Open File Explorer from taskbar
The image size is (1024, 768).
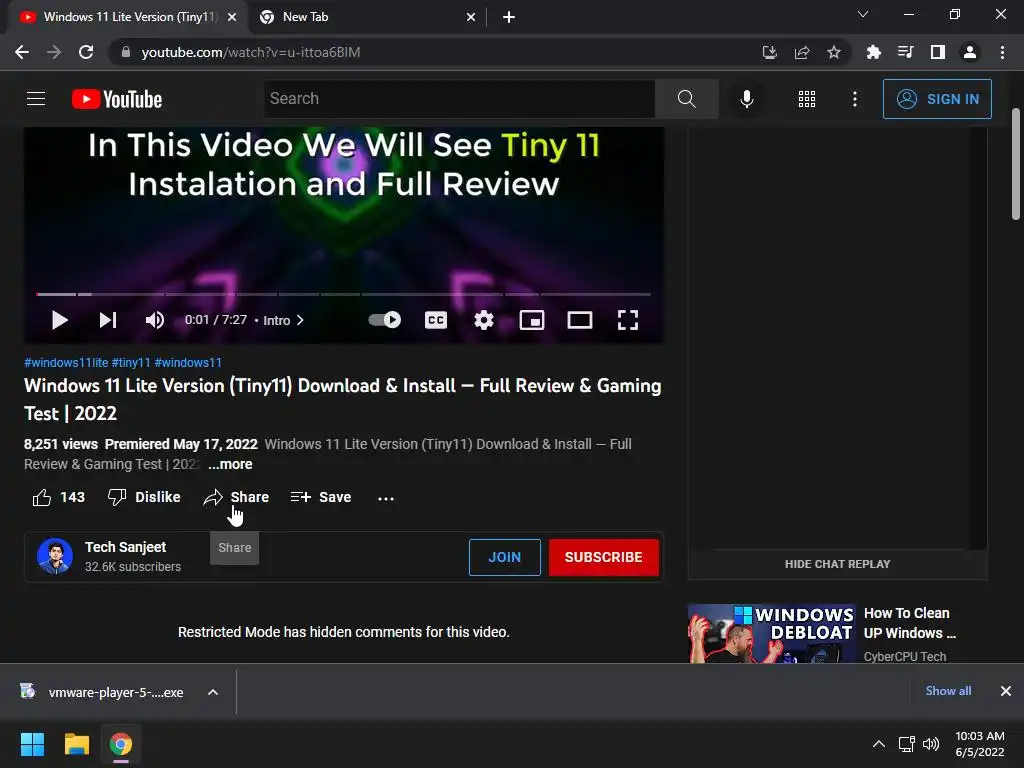76,744
